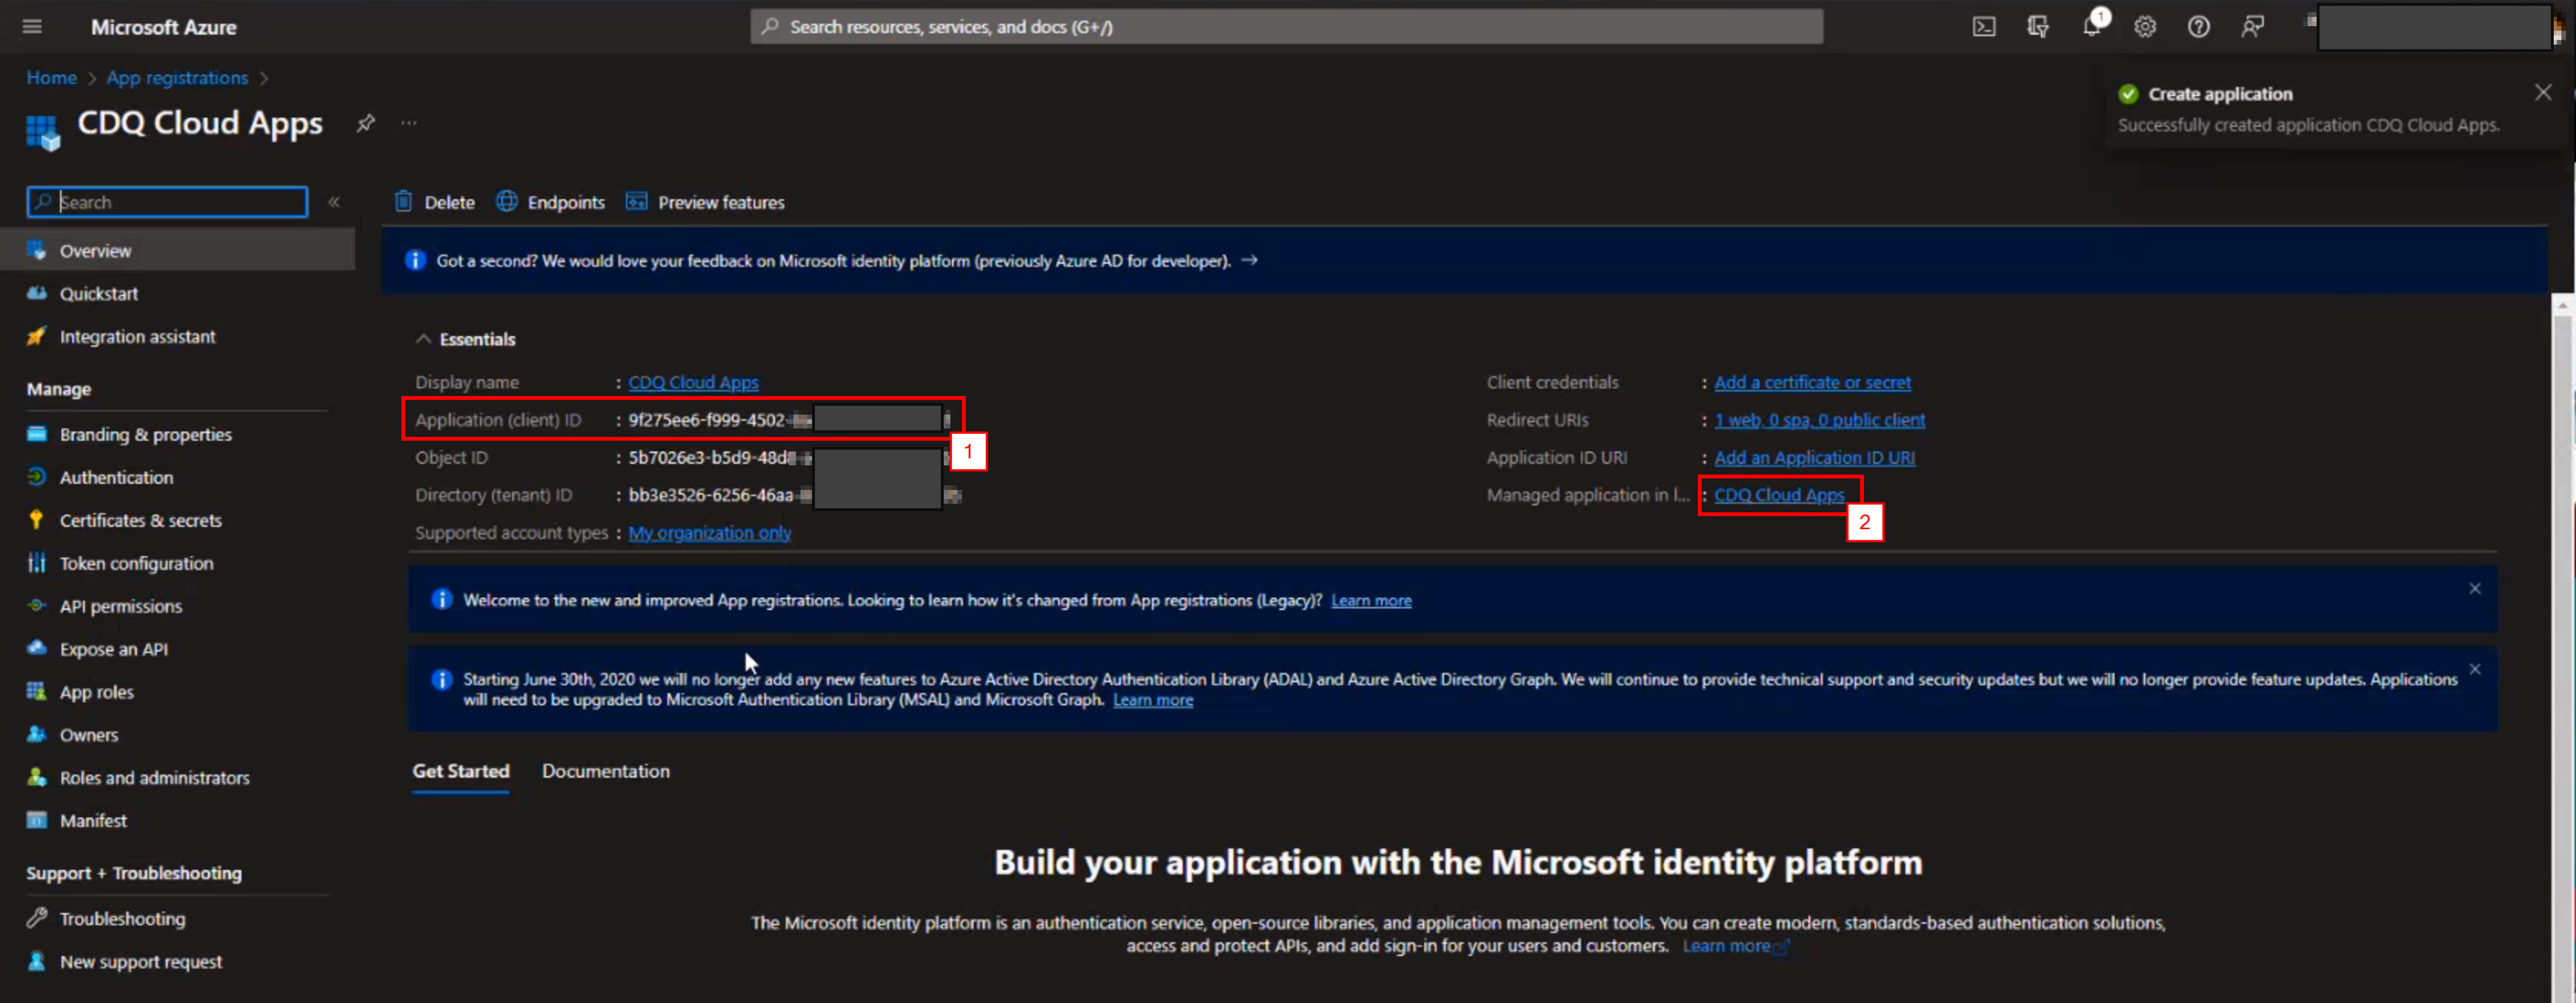Dismiss the new App registrations banner
Image resolution: width=2576 pixels, height=1003 pixels.
2475,588
